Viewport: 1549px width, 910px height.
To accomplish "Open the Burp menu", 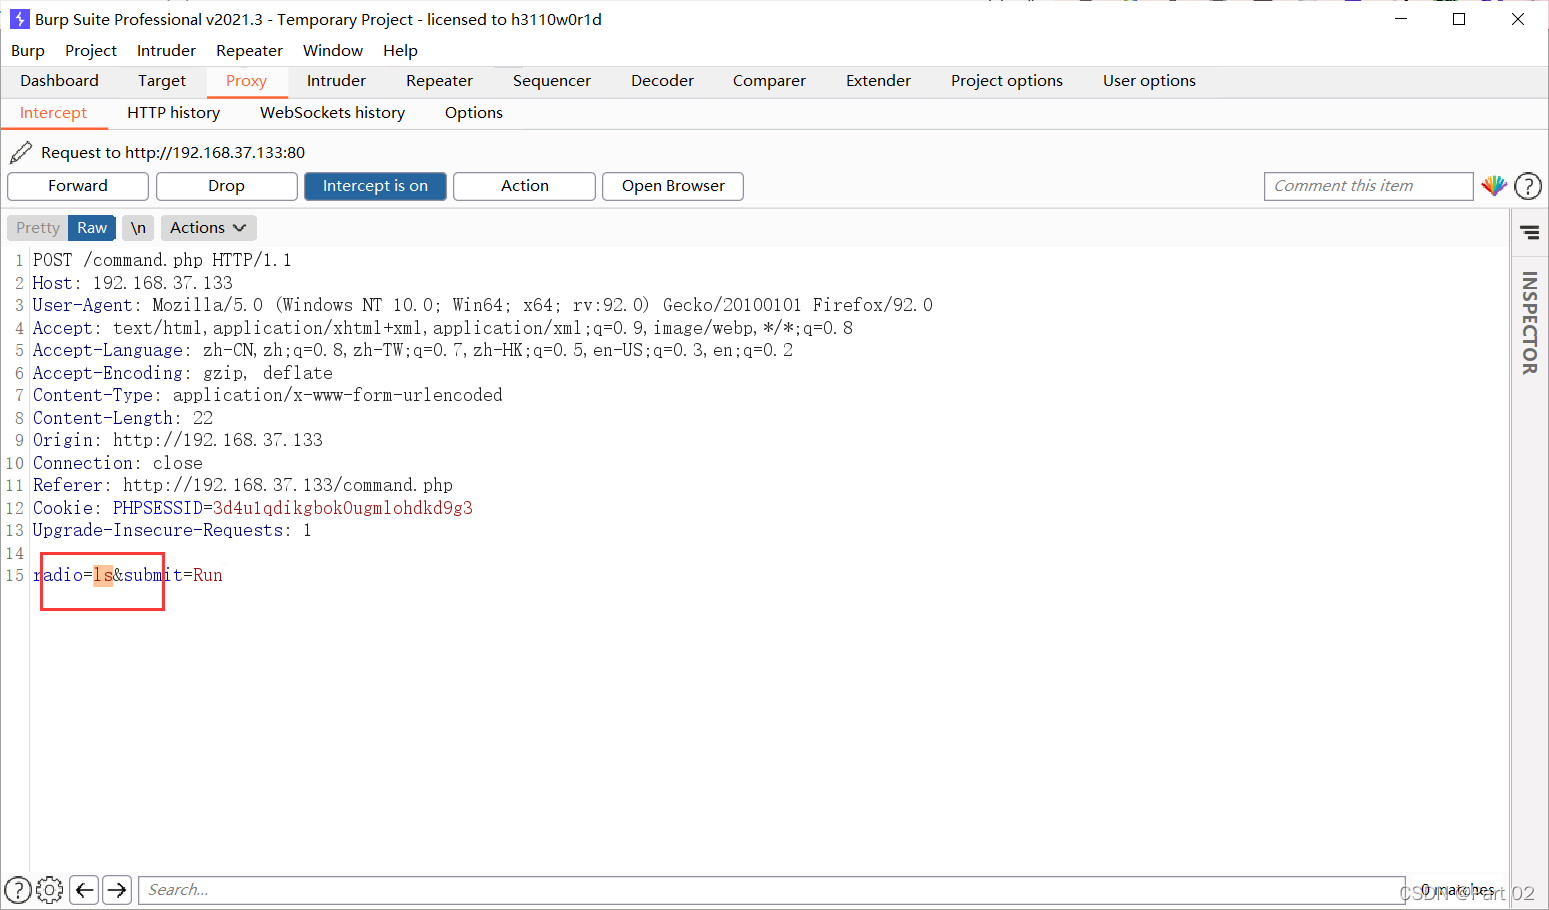I will tap(28, 51).
